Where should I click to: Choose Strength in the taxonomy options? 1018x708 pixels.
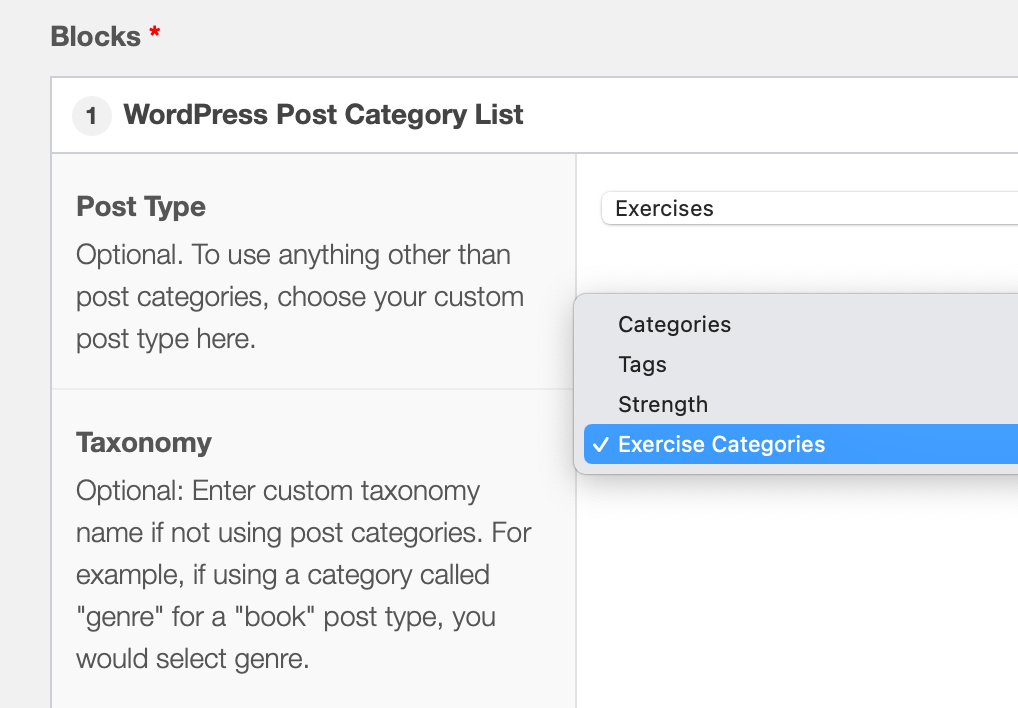(663, 404)
